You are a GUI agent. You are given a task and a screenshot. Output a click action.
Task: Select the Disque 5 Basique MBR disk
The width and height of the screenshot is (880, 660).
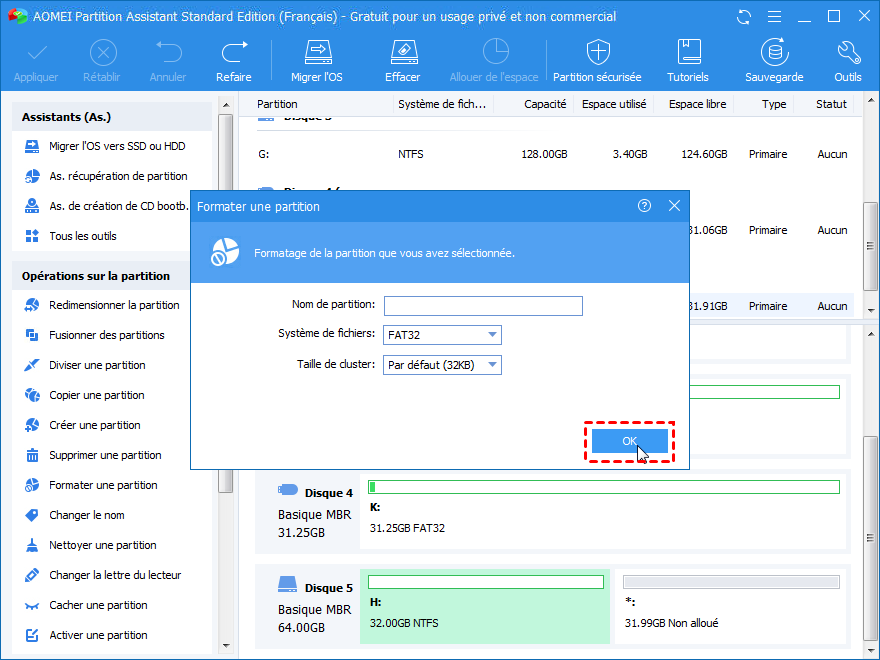(x=308, y=606)
